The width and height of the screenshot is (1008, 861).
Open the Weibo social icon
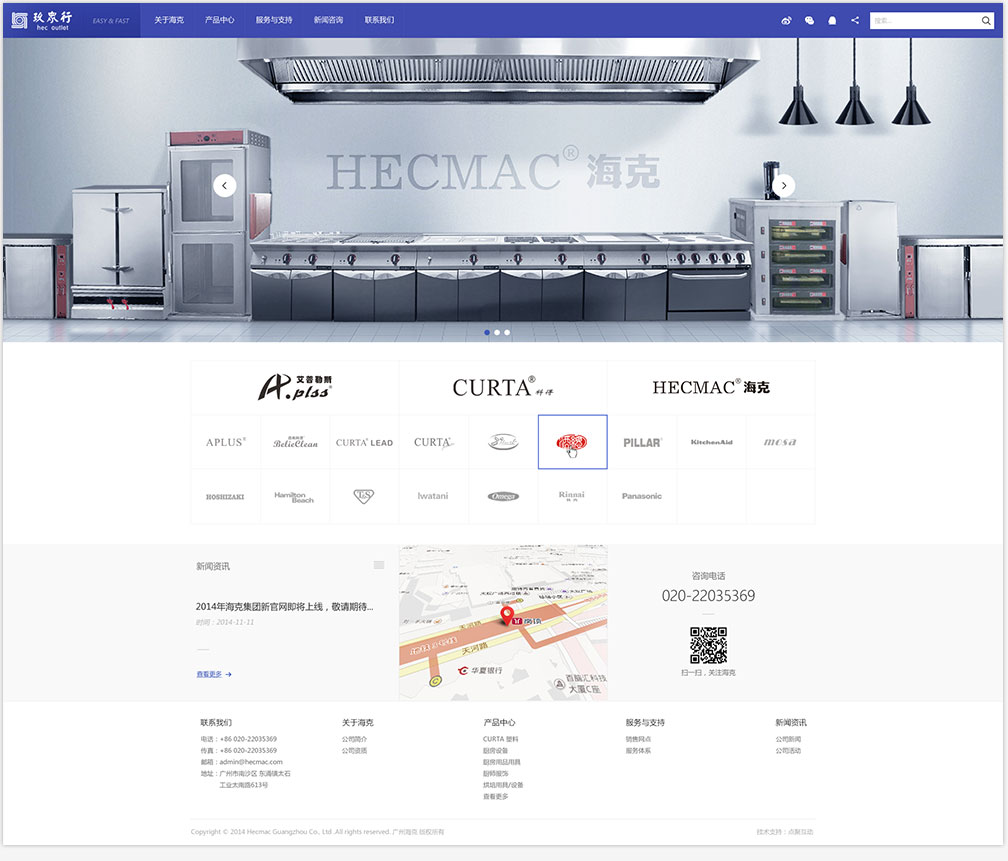tap(786, 21)
